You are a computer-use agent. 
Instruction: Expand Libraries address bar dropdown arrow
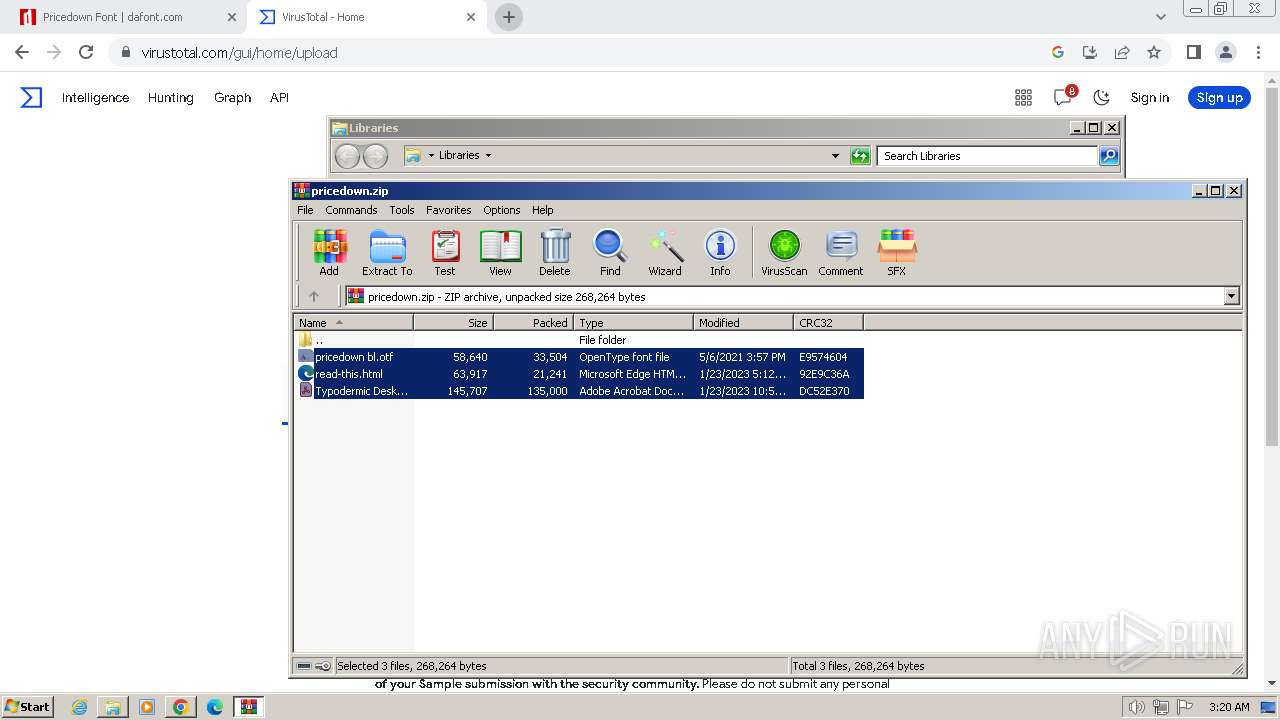coord(835,156)
